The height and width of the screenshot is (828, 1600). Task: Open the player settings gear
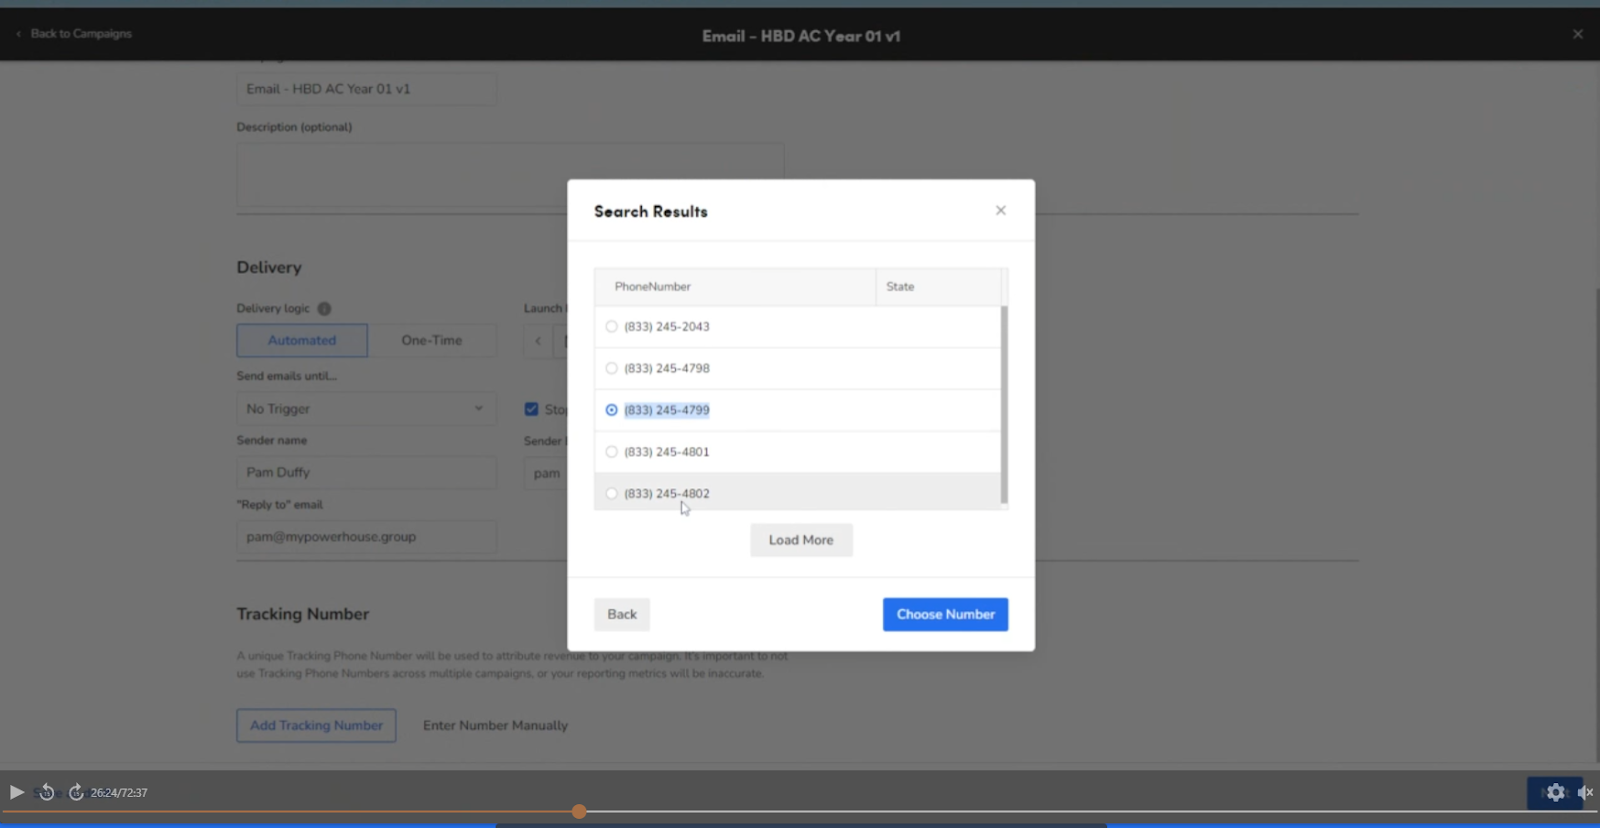1555,792
